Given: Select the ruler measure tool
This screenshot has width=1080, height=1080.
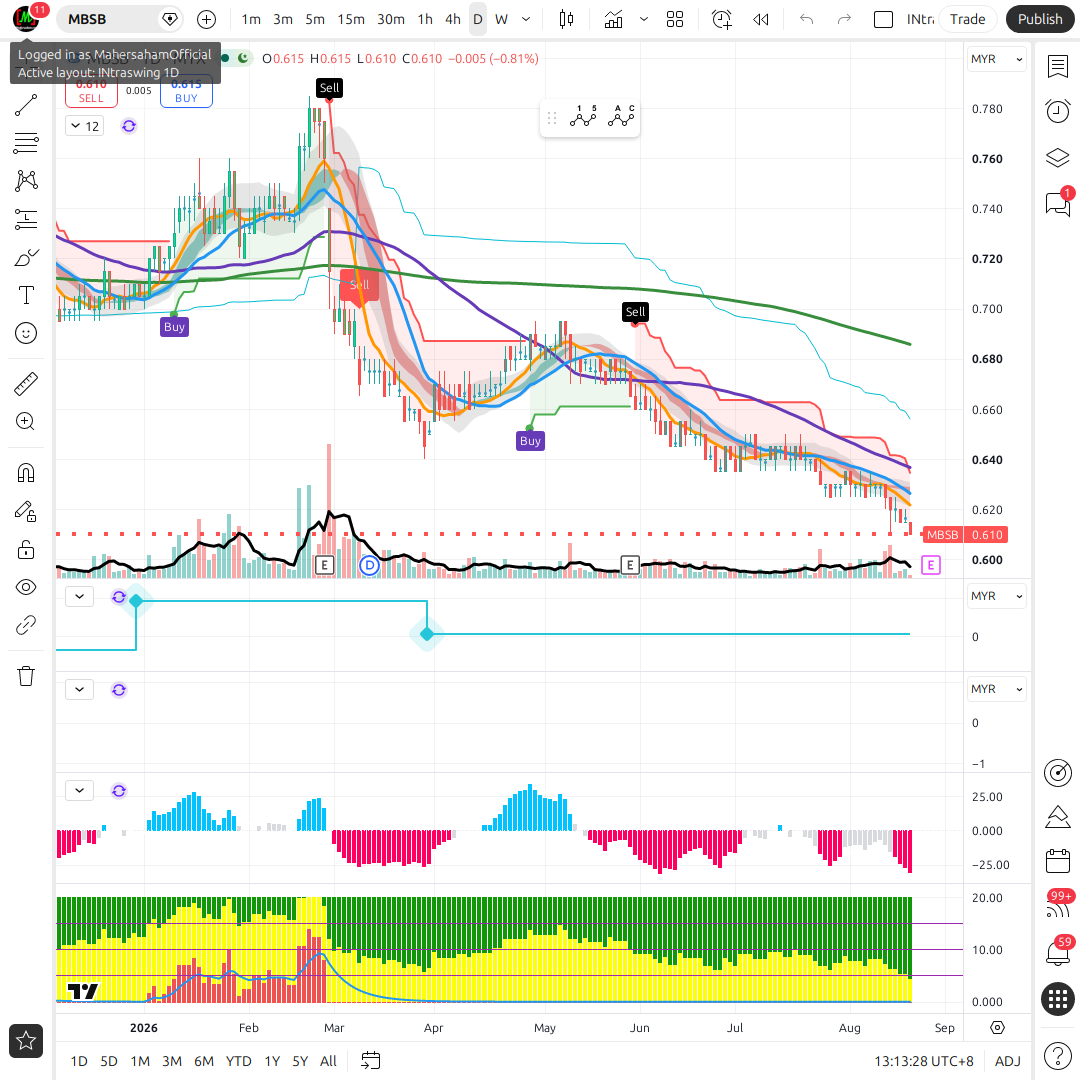Looking at the screenshot, I should click(x=25, y=384).
